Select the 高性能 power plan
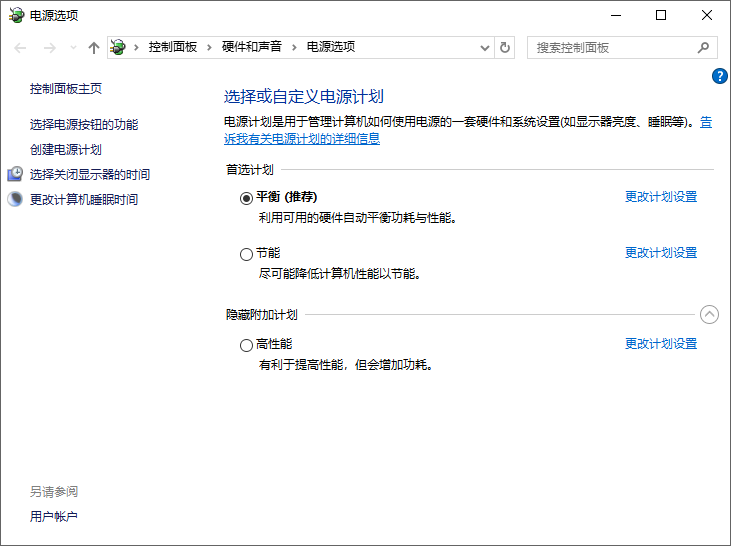The height and width of the screenshot is (546, 731). (x=247, y=345)
